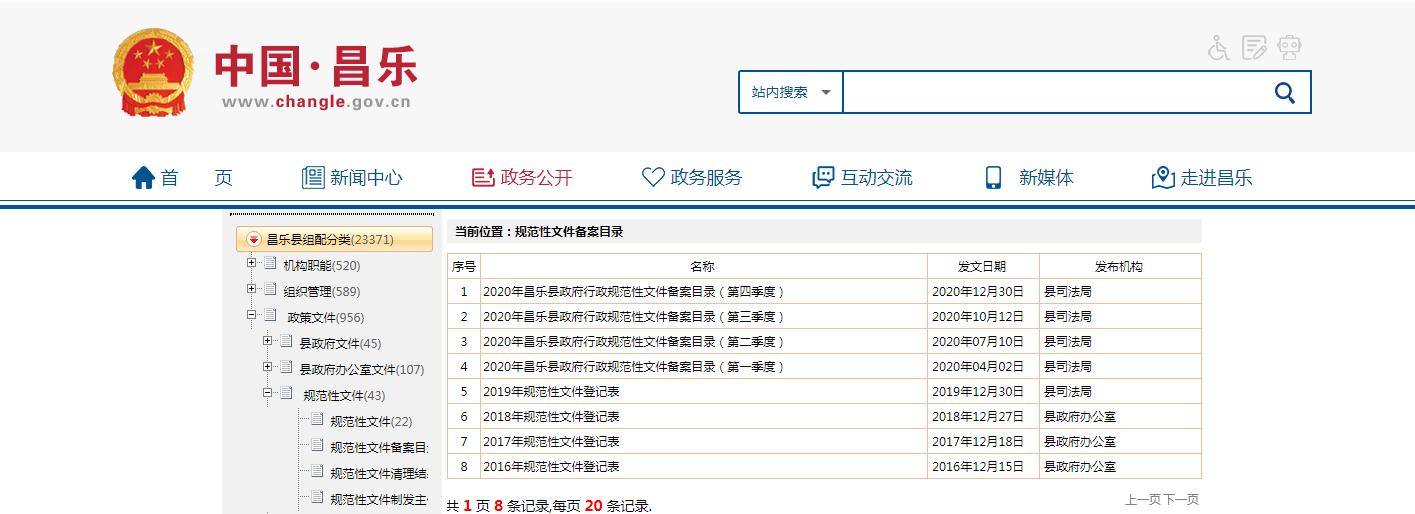Select 规范性文件(22) in the tree
The image size is (1415, 514).
(371, 422)
